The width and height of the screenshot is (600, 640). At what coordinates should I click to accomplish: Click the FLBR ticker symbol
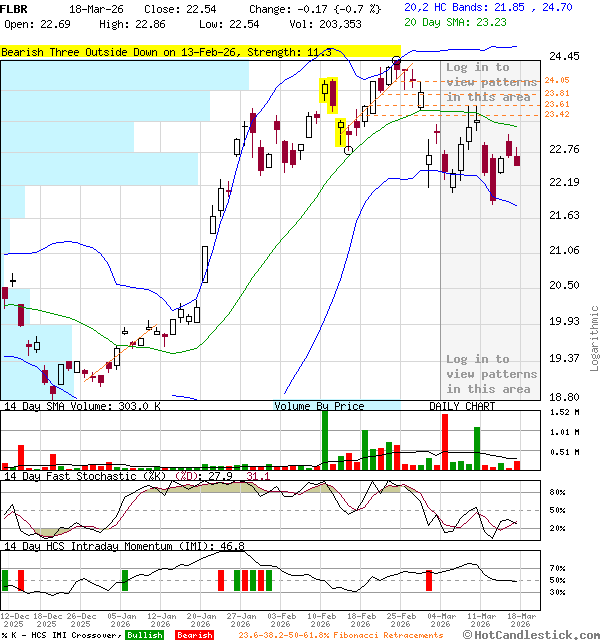(x=15, y=8)
